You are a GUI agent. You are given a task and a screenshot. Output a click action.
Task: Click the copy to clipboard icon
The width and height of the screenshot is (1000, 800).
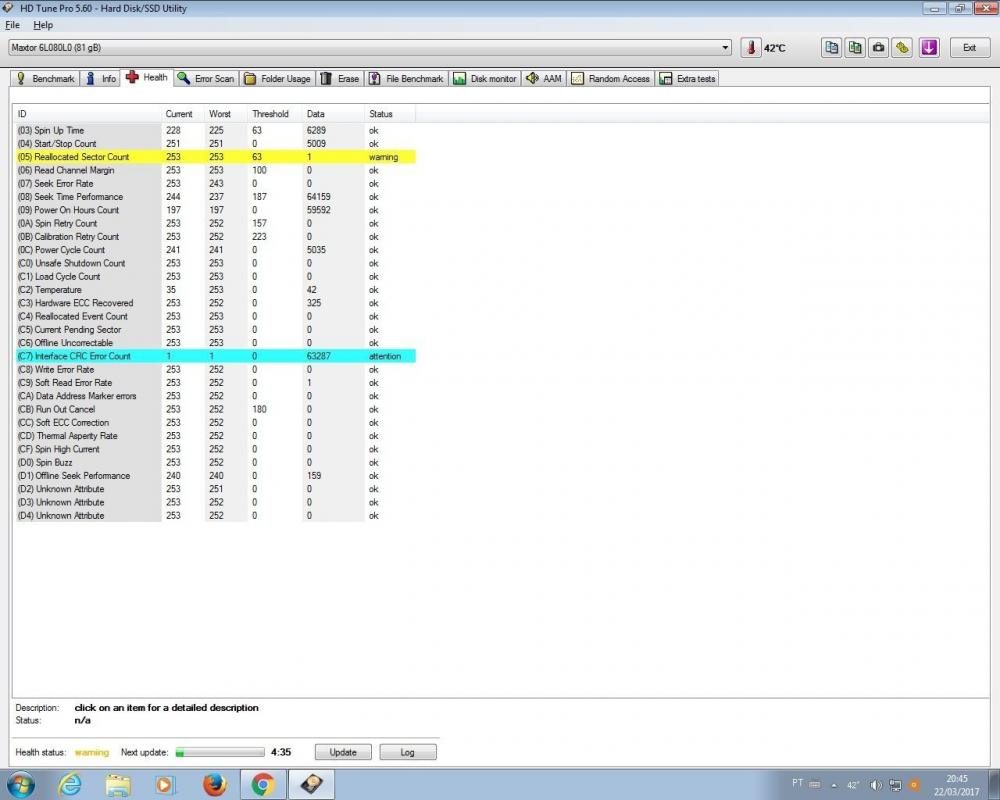tap(832, 47)
